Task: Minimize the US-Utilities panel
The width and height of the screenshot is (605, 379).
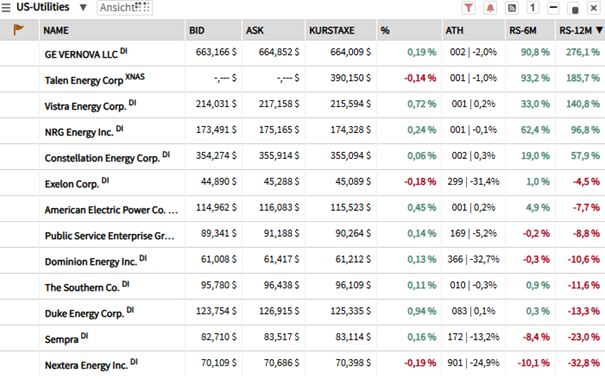Action: [x=553, y=8]
